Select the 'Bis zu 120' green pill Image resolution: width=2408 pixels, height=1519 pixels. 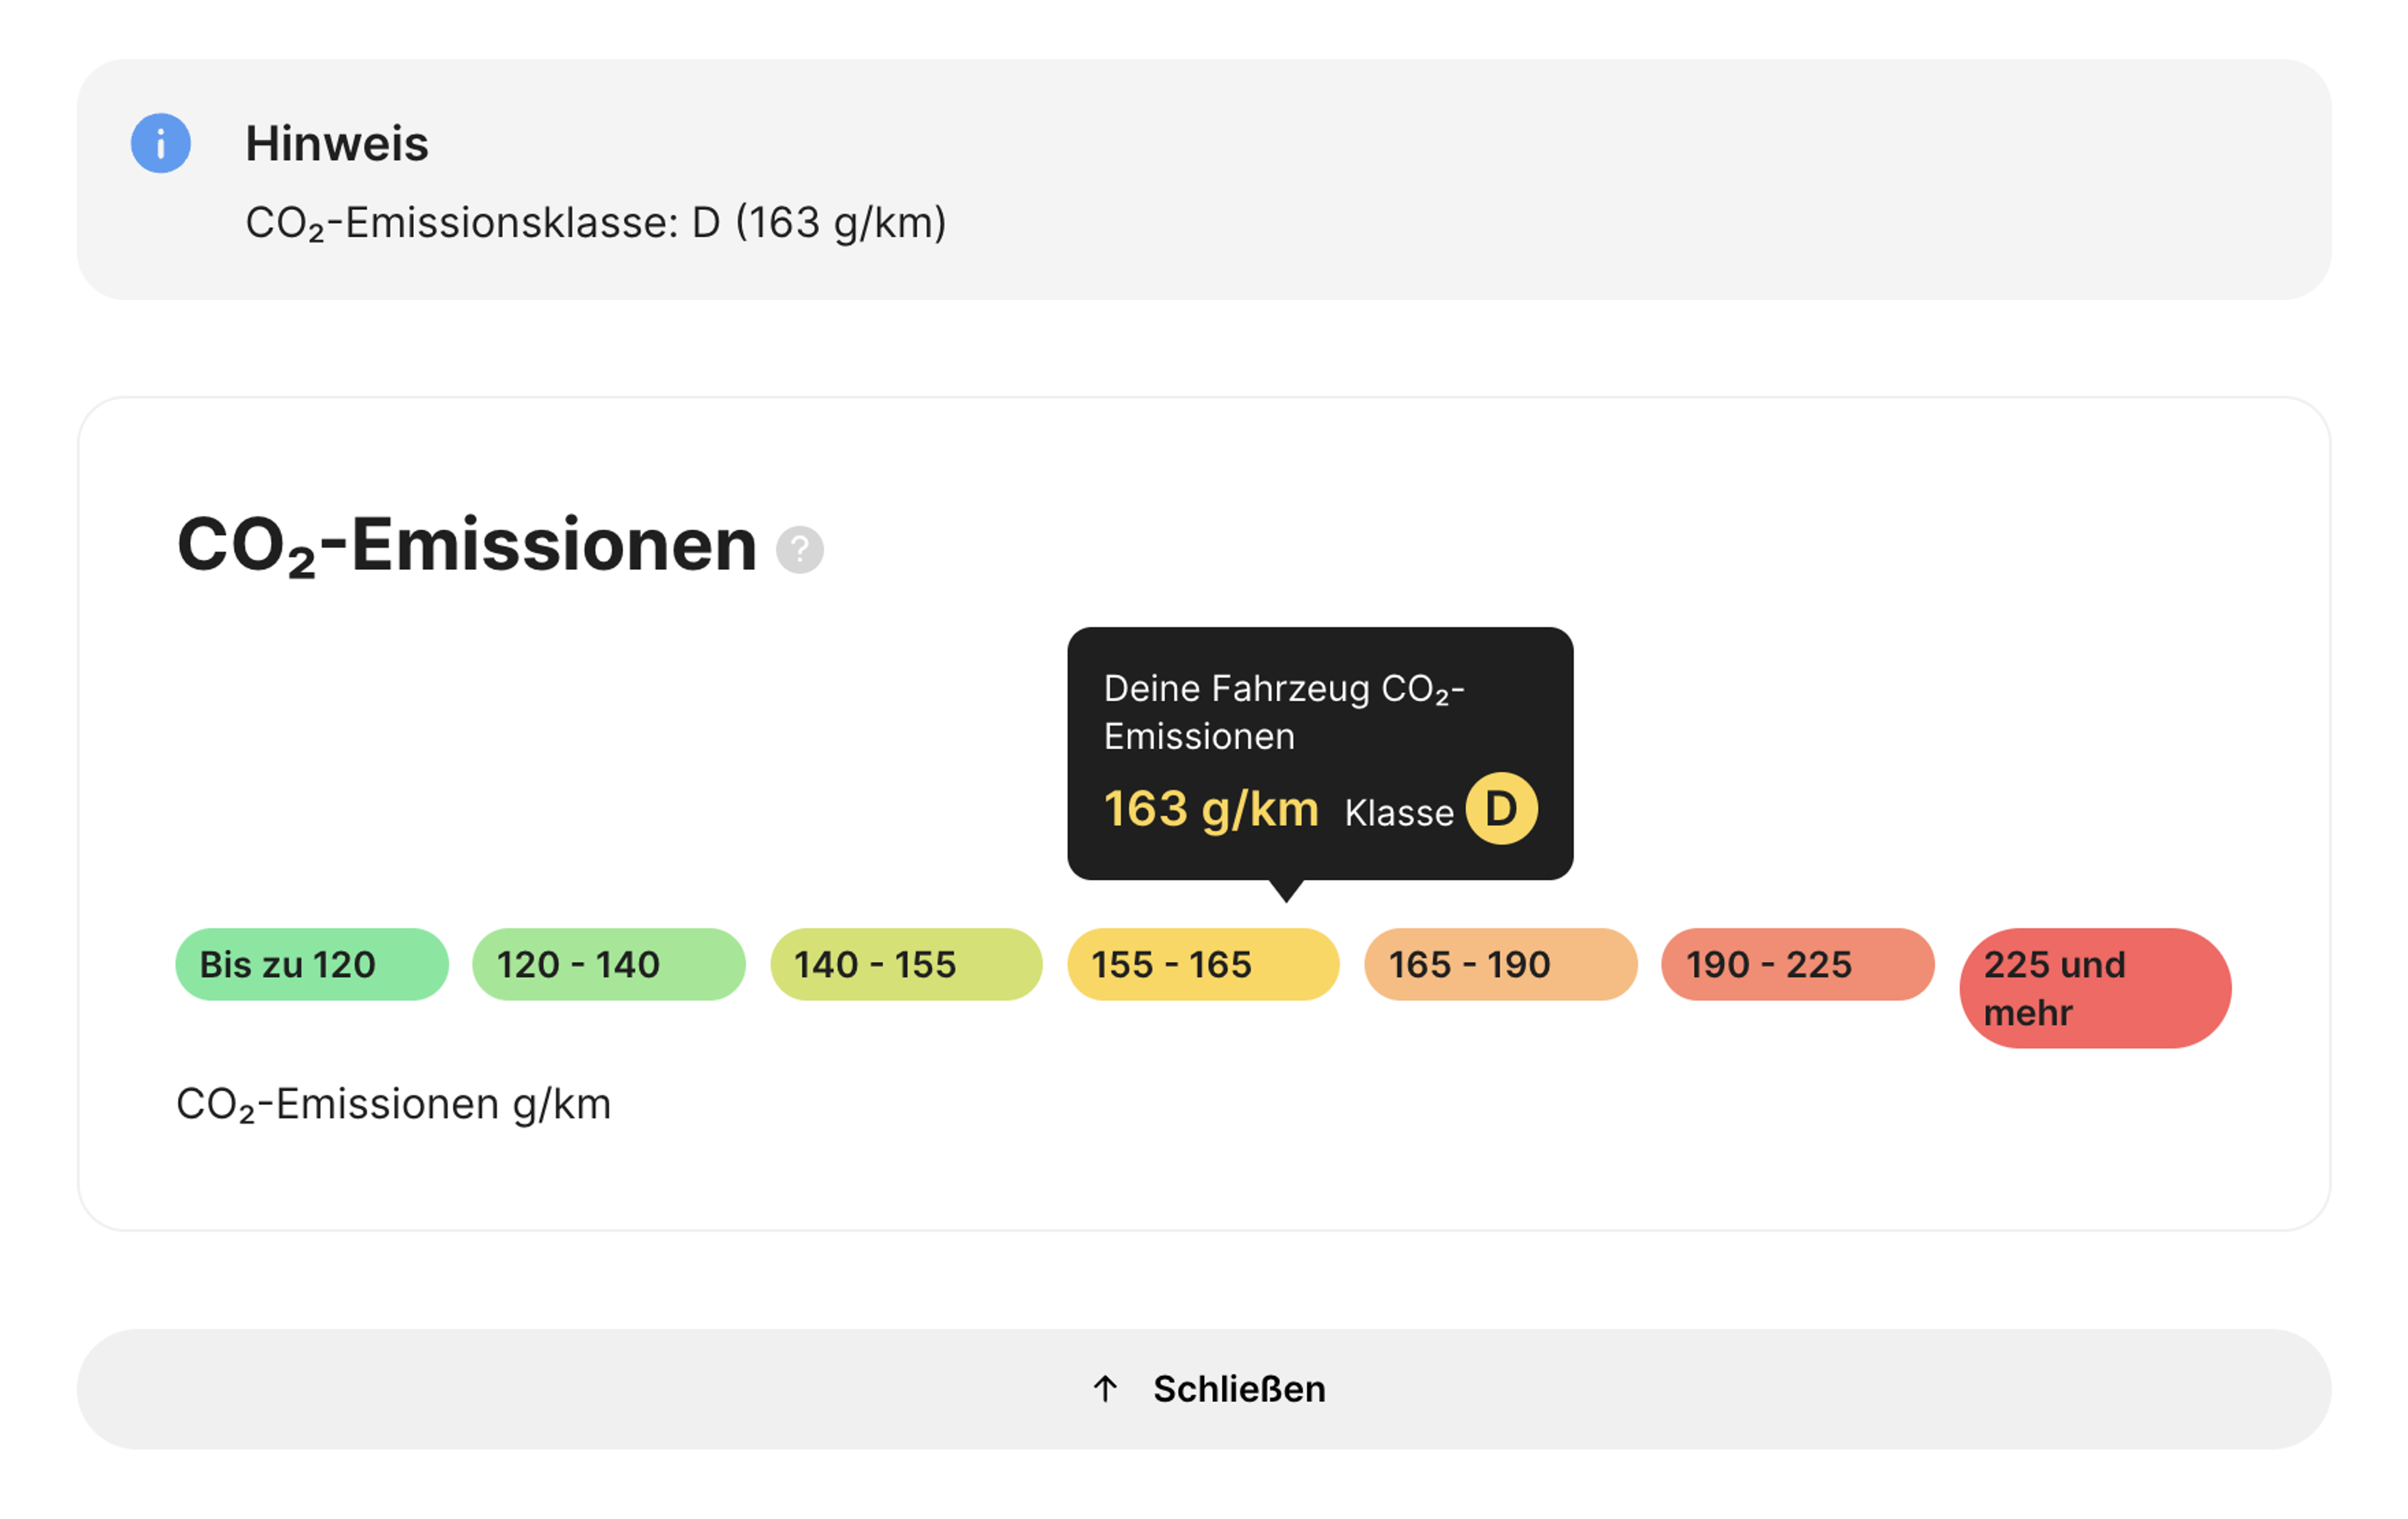pos(312,964)
